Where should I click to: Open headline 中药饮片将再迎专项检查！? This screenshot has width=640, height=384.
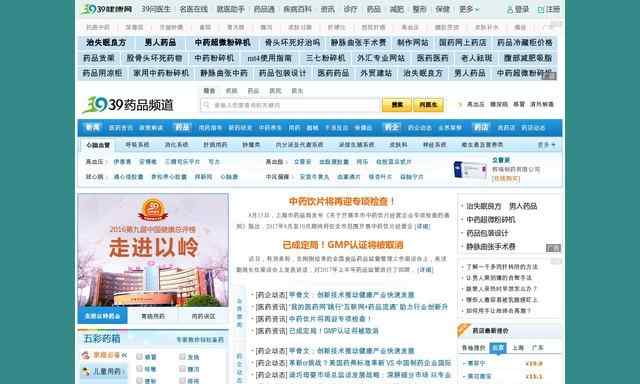(342, 201)
